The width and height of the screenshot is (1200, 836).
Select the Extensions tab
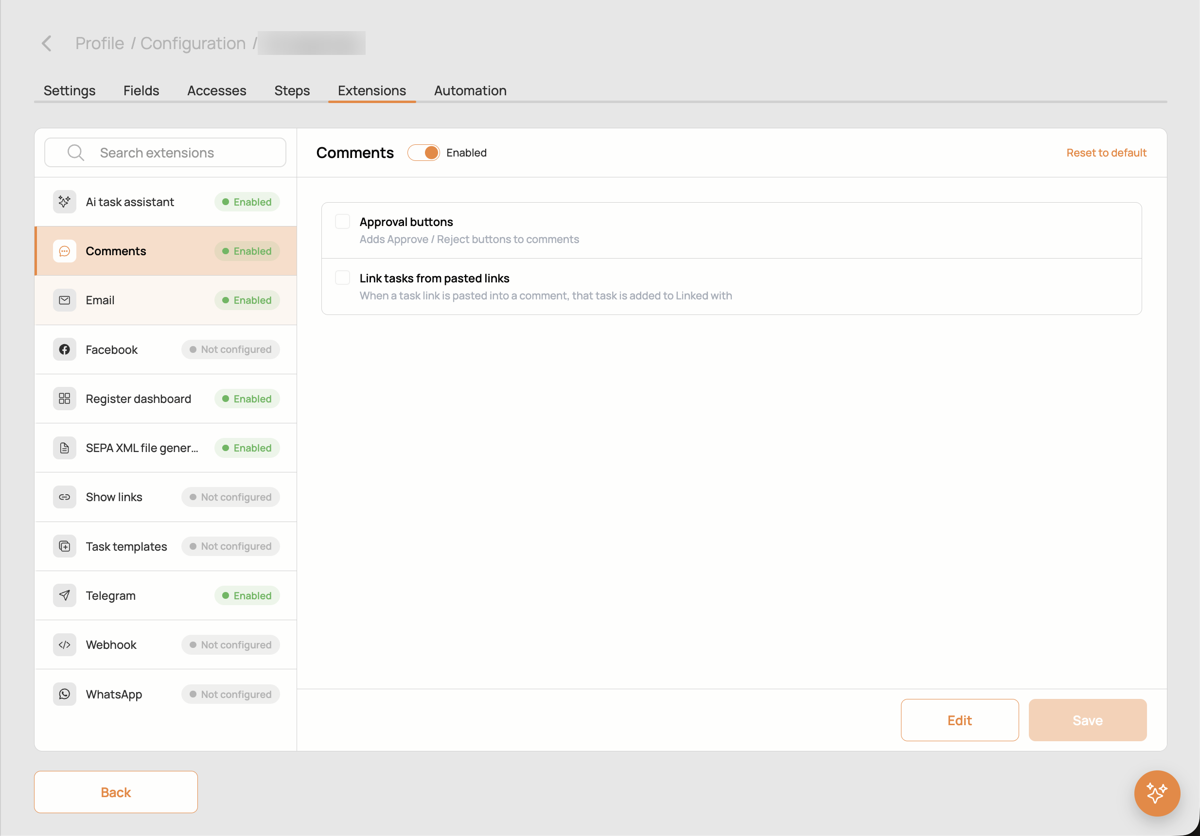[372, 90]
